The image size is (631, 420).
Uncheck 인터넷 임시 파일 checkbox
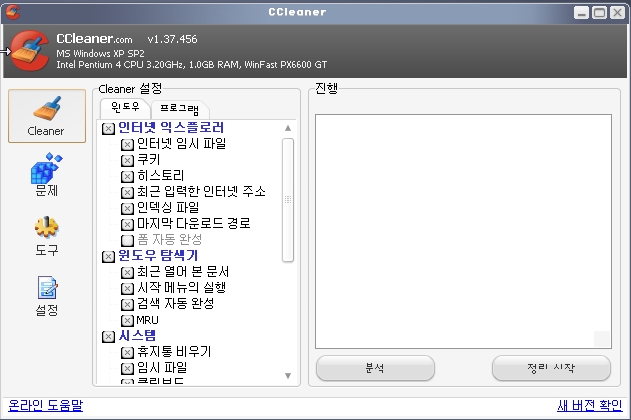[127, 145]
